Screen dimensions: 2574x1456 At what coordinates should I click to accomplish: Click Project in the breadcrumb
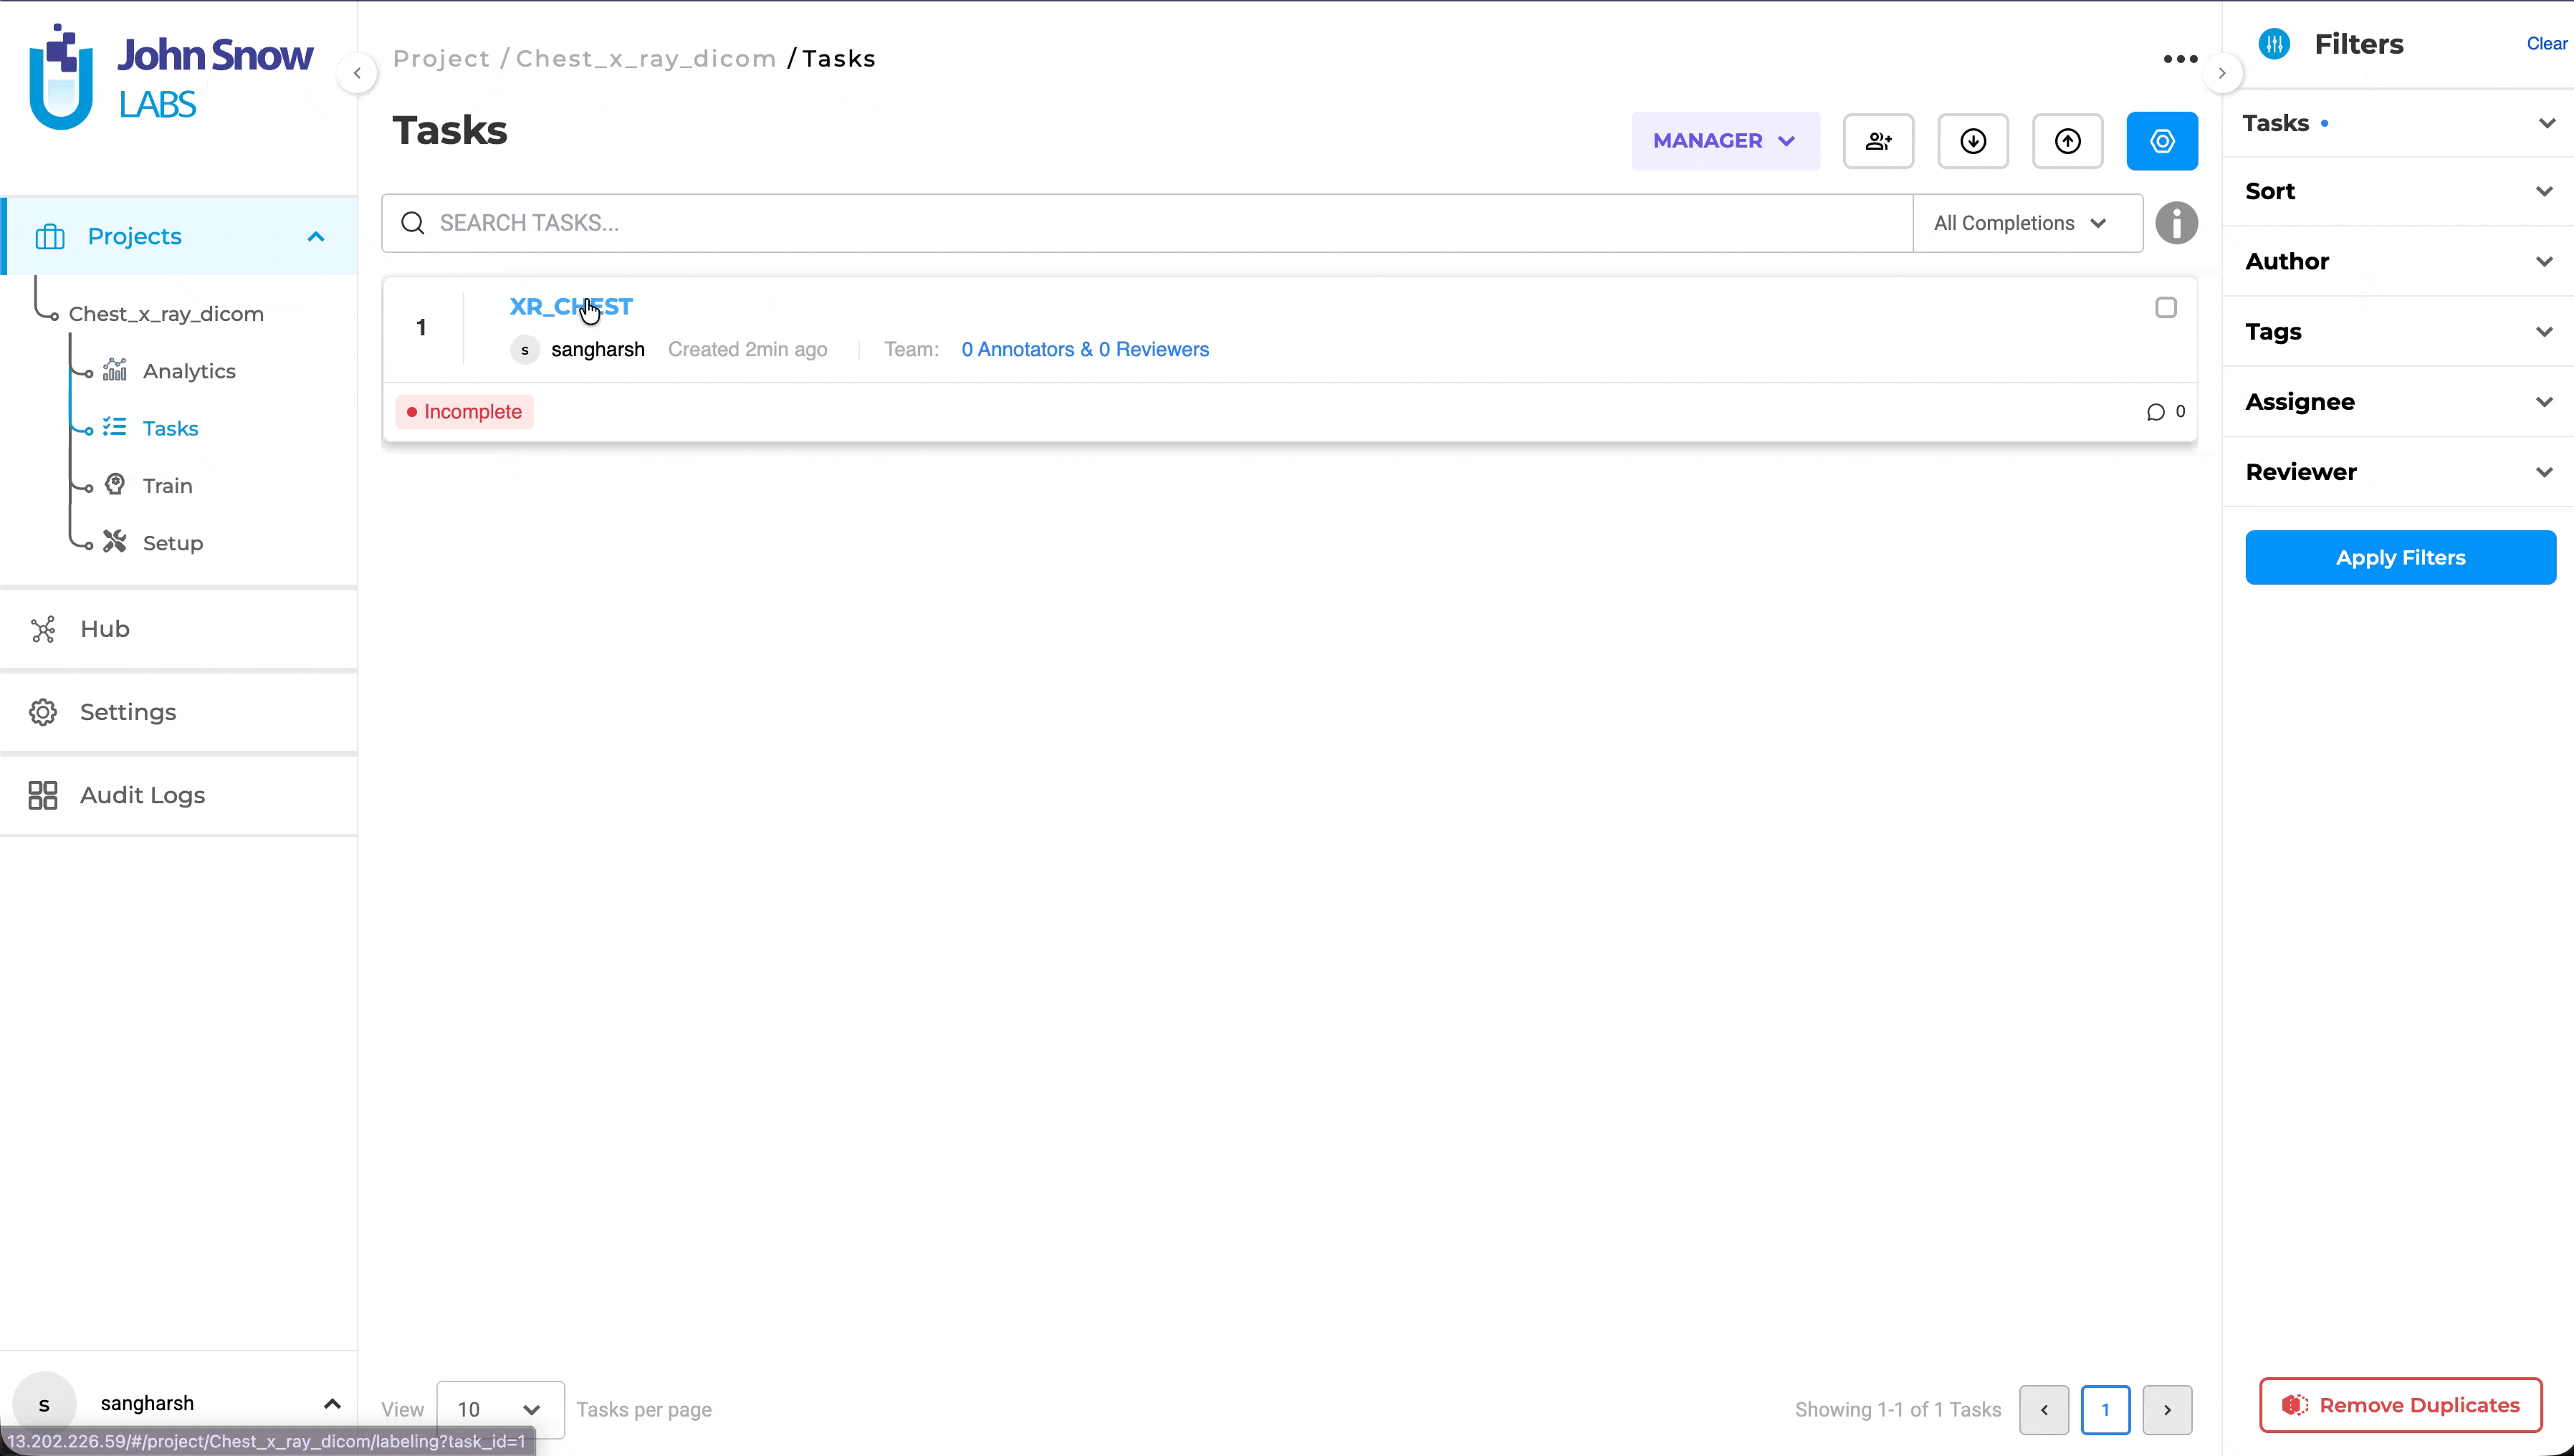[x=441, y=59]
